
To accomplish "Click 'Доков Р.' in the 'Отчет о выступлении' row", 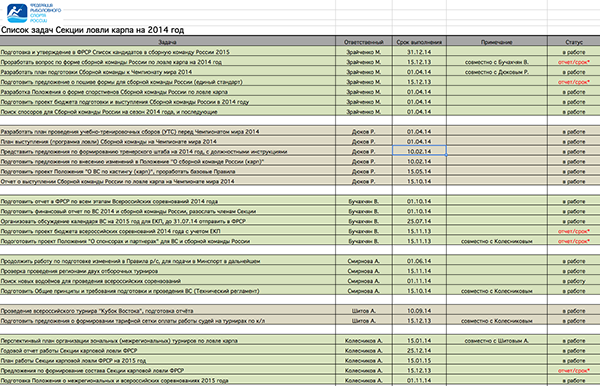I will coord(364,181).
